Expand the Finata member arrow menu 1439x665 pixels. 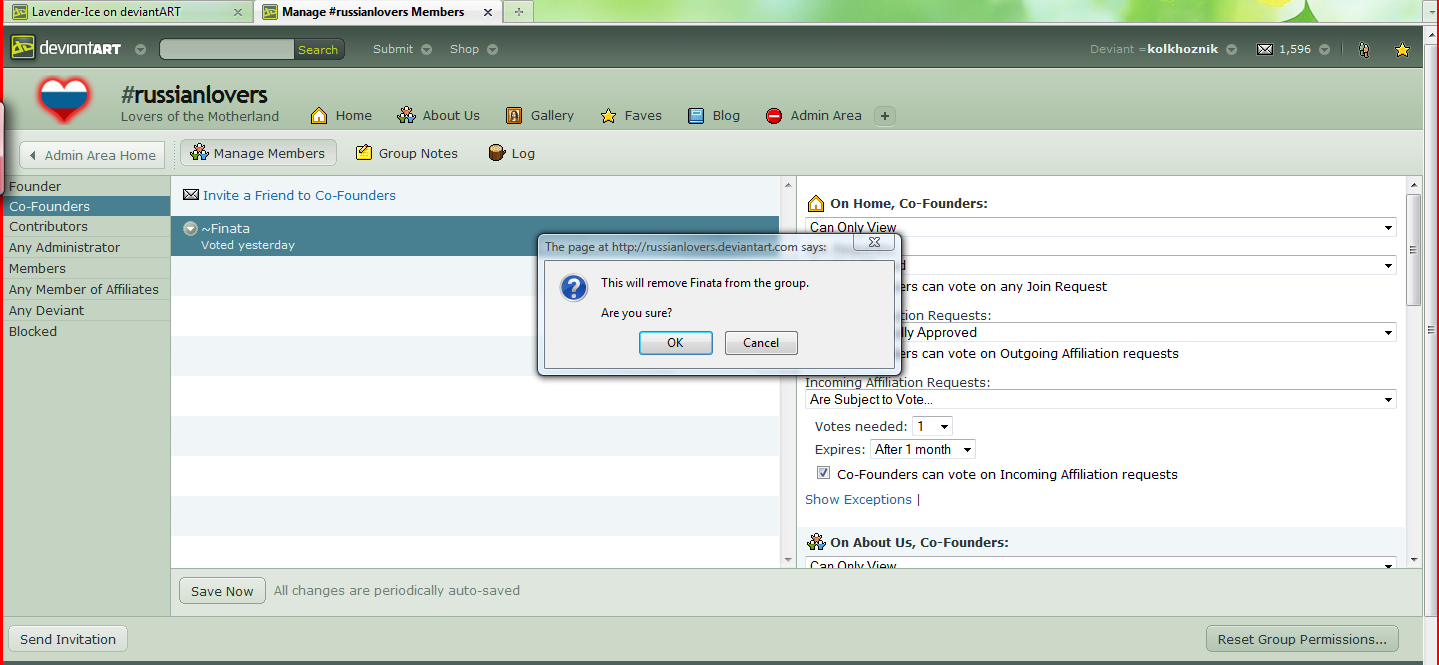[x=190, y=229]
